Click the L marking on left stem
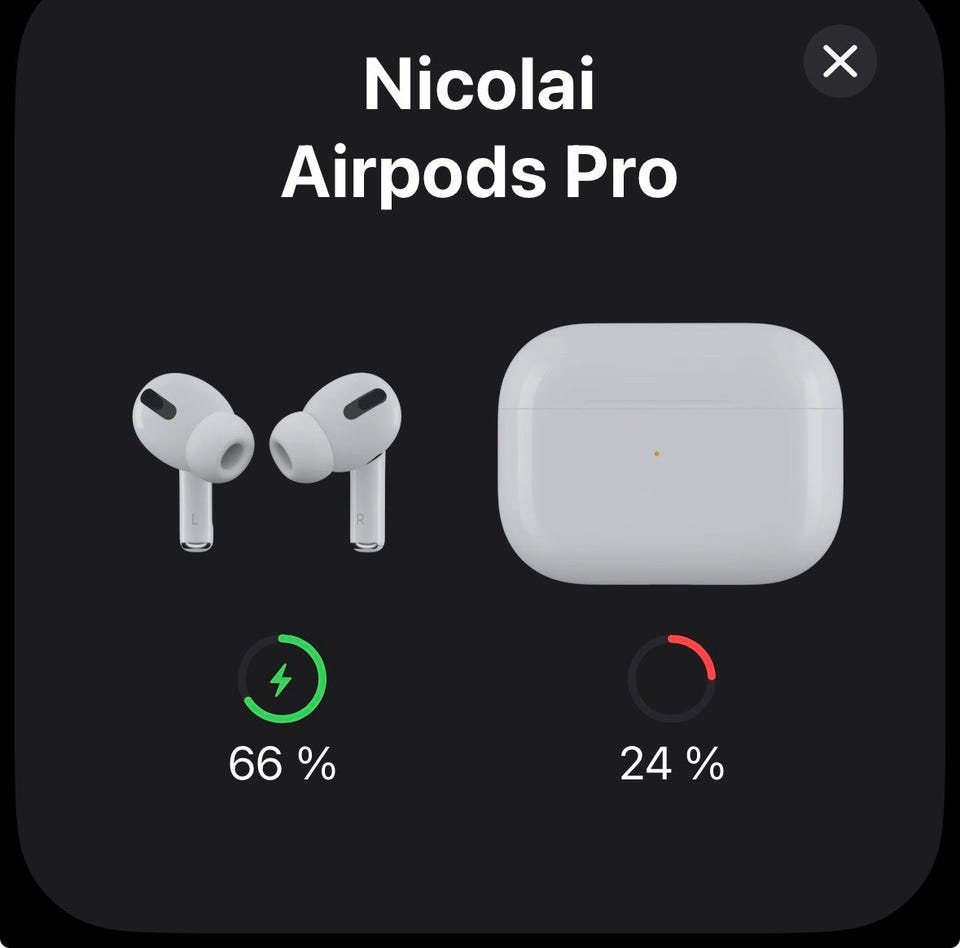This screenshot has height=948, width=960. [x=195, y=520]
